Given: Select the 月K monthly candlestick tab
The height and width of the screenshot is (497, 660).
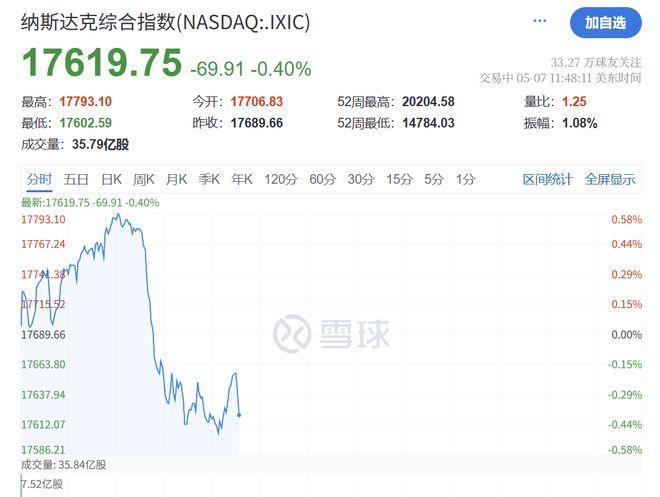Looking at the screenshot, I should 176,179.
